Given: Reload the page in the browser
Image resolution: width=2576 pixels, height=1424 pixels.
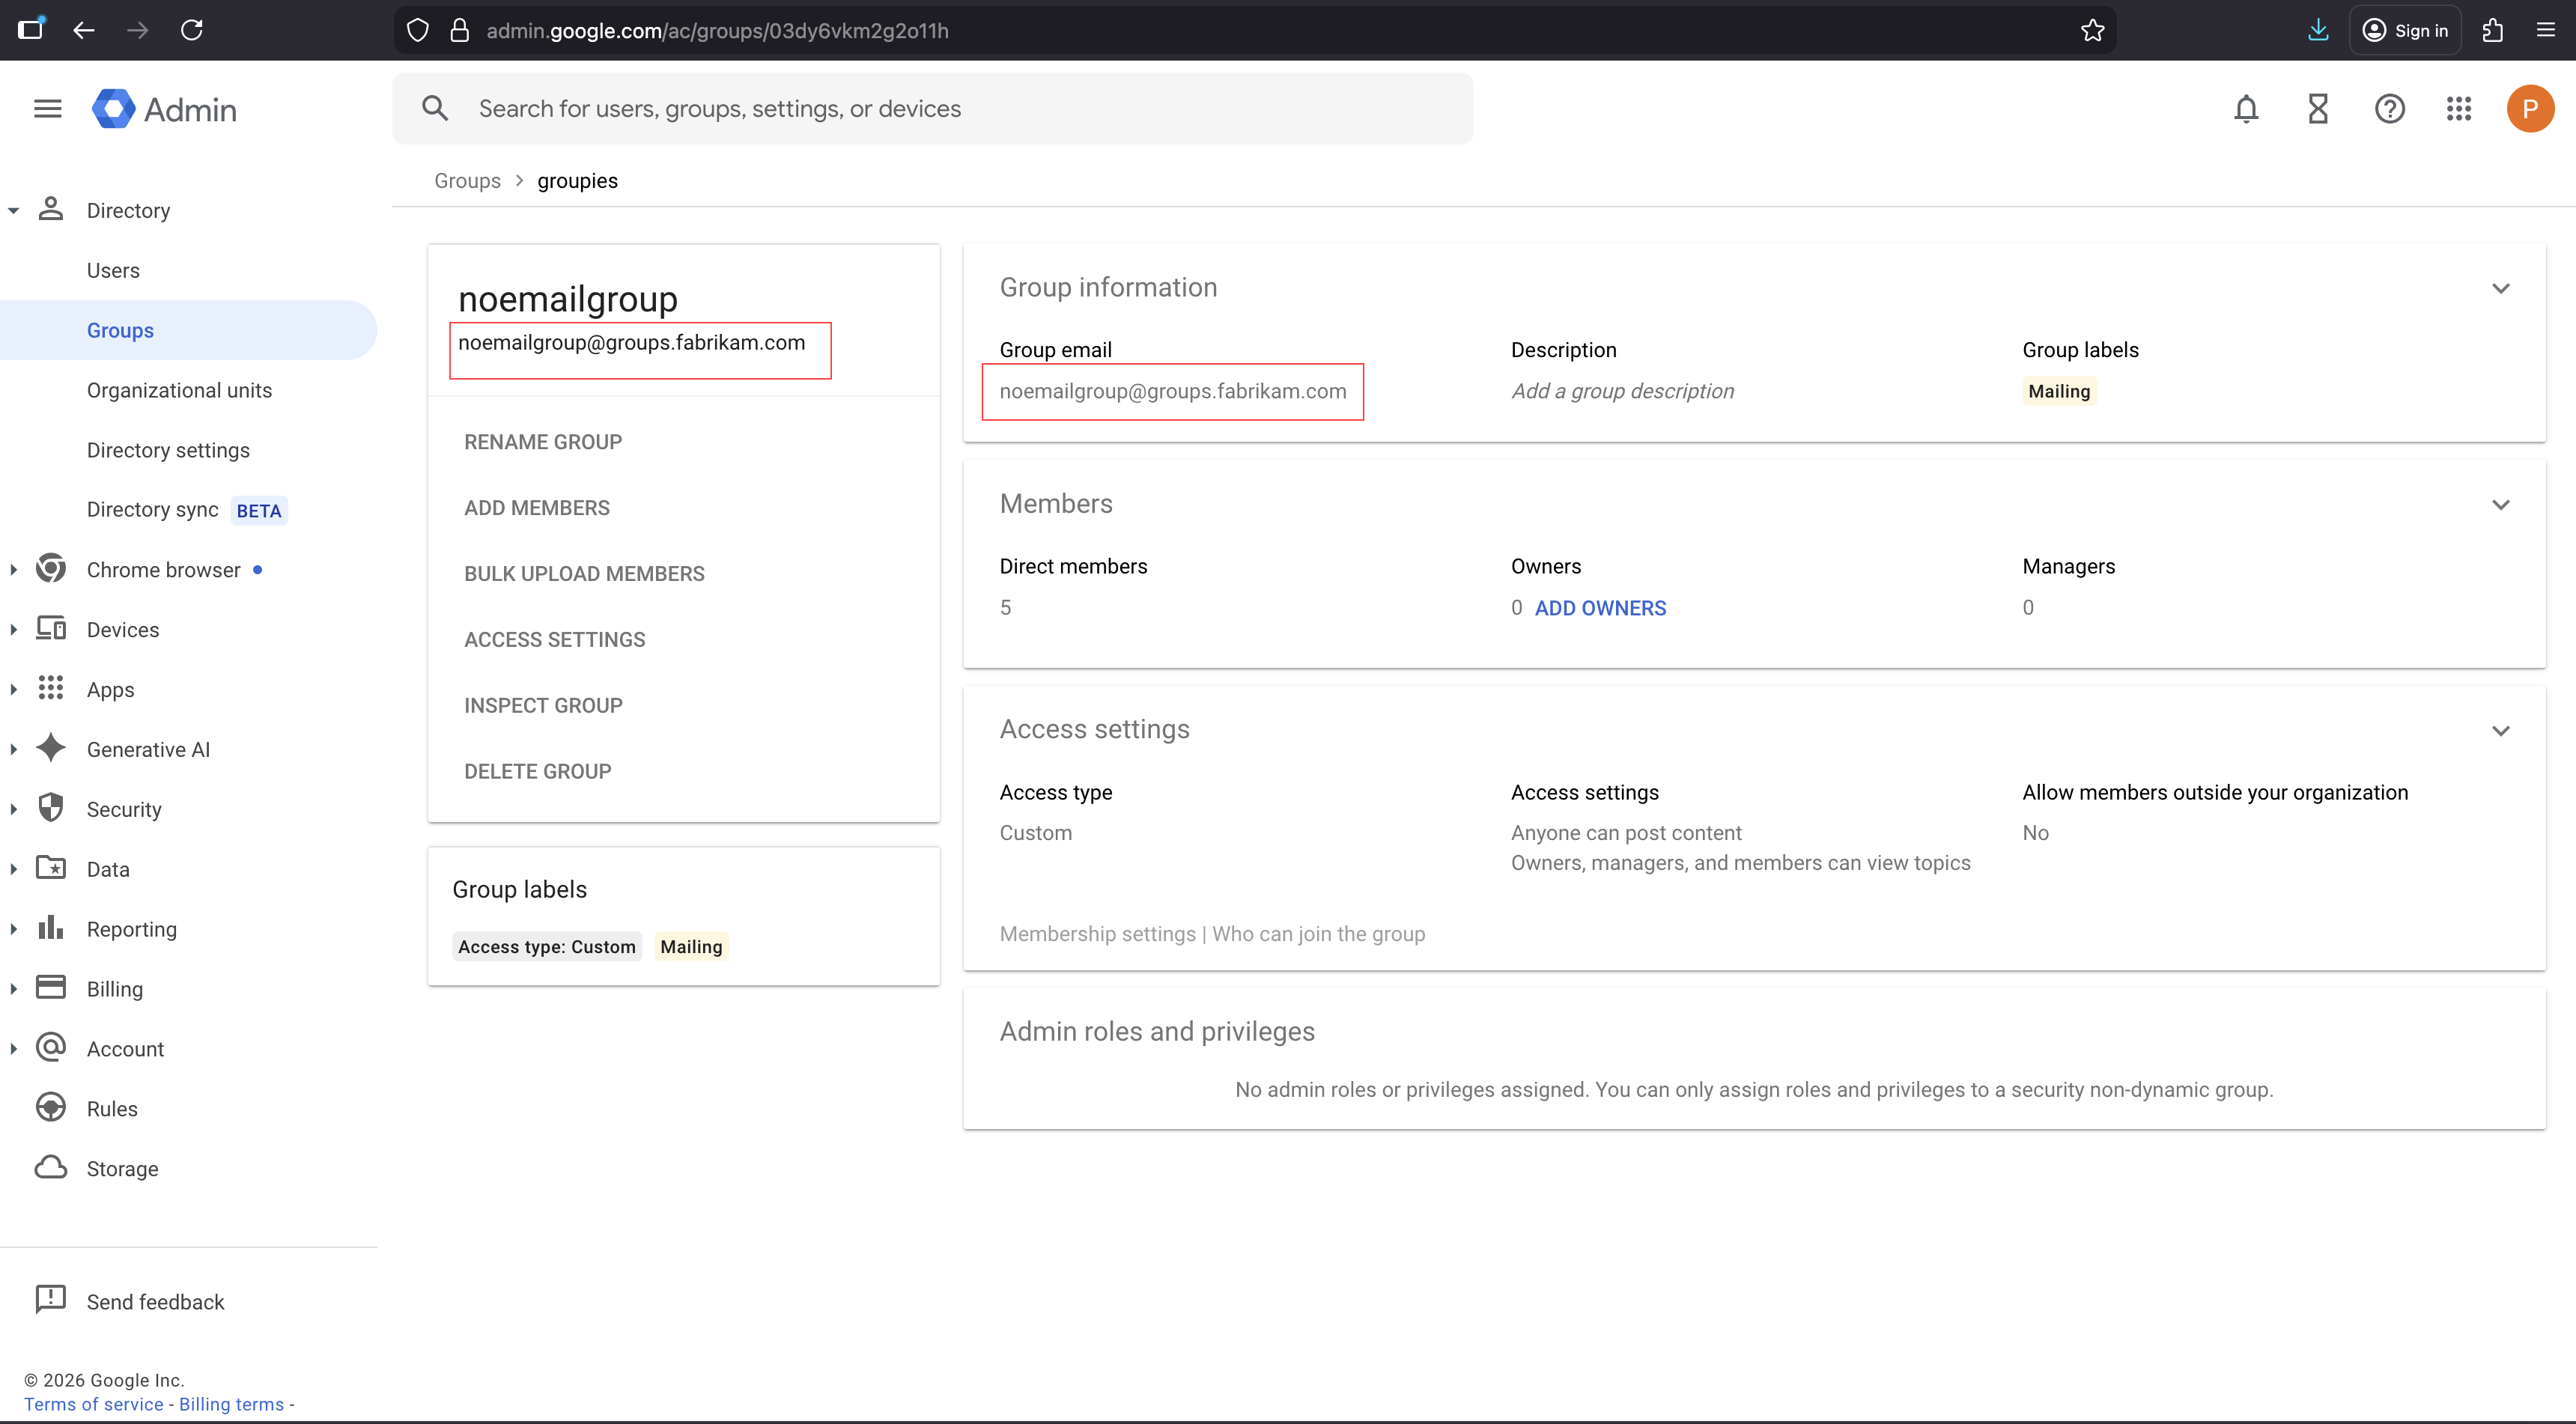Looking at the screenshot, I should (192, 30).
